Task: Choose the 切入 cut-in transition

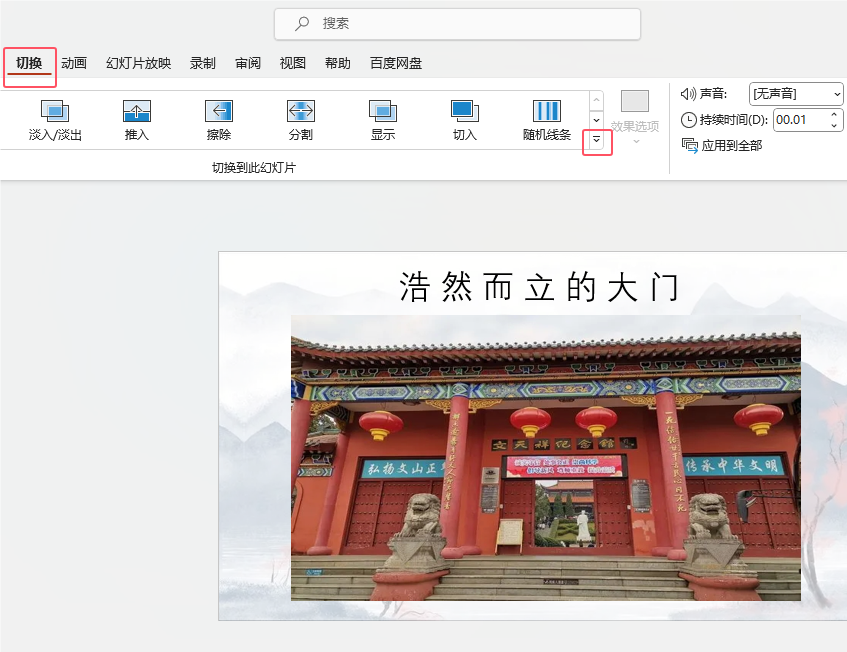Action: [x=465, y=120]
